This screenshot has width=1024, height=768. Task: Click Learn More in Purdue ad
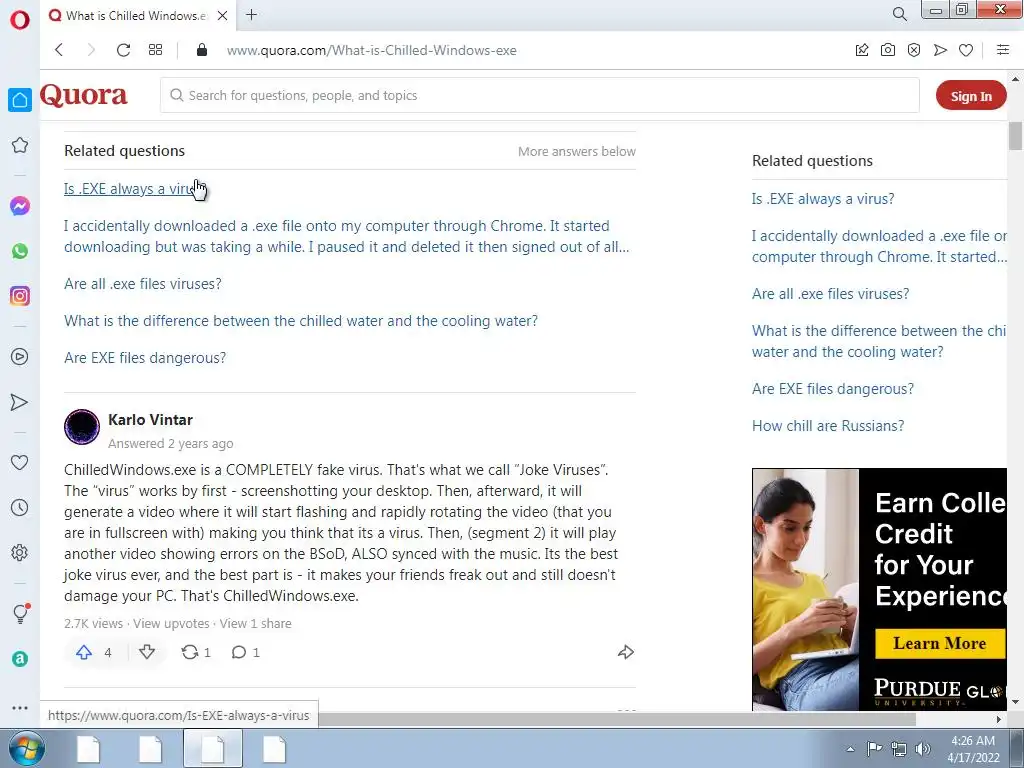tap(940, 644)
